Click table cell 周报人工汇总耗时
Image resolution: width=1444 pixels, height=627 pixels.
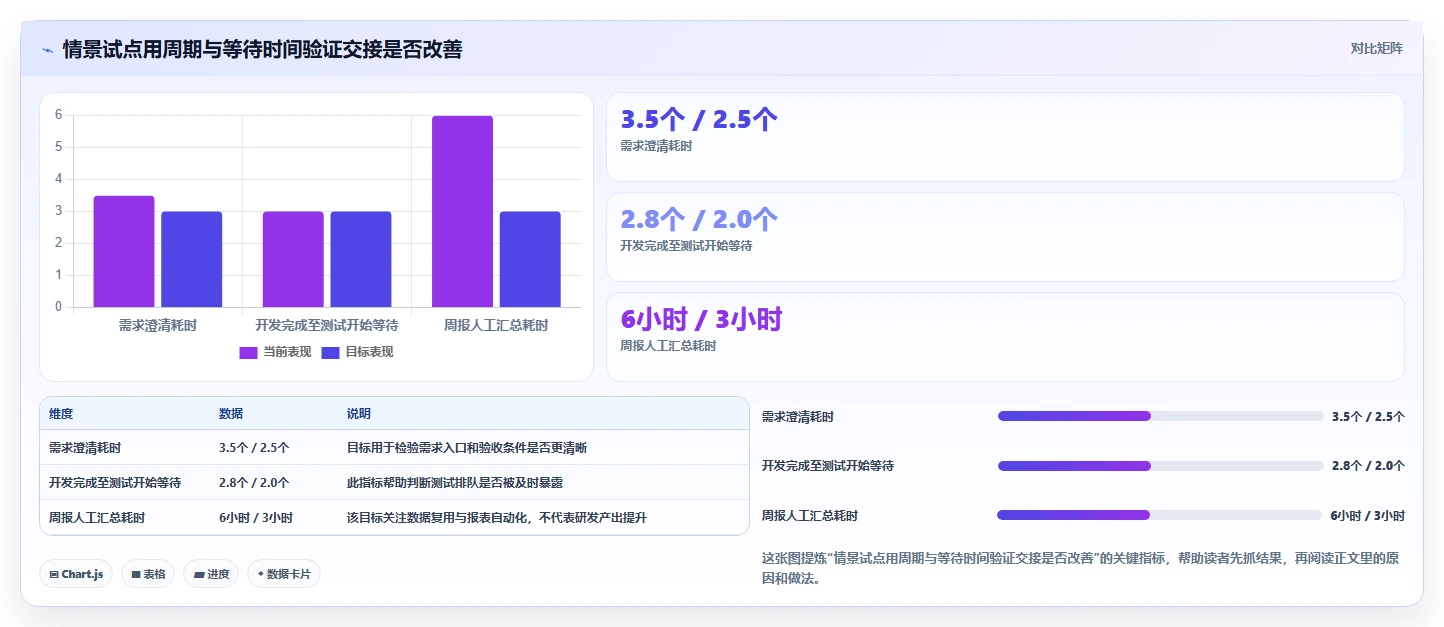click(x=97, y=518)
